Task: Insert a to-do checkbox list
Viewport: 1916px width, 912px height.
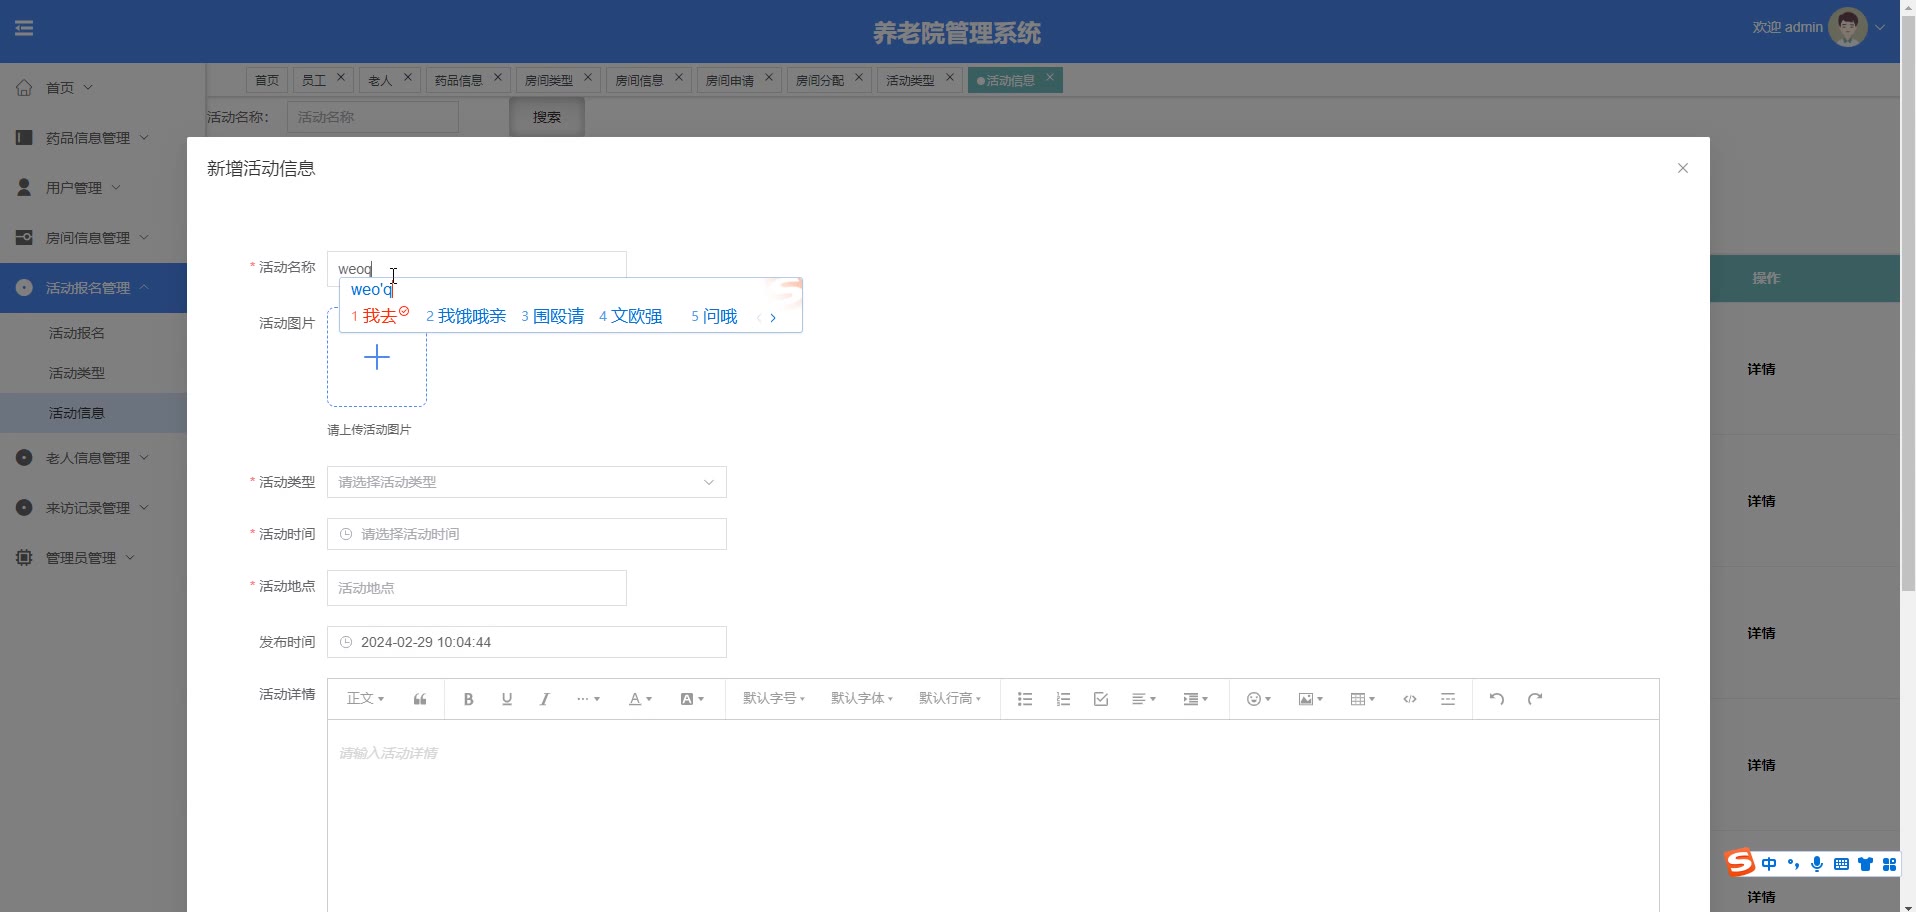Action: [1101, 699]
